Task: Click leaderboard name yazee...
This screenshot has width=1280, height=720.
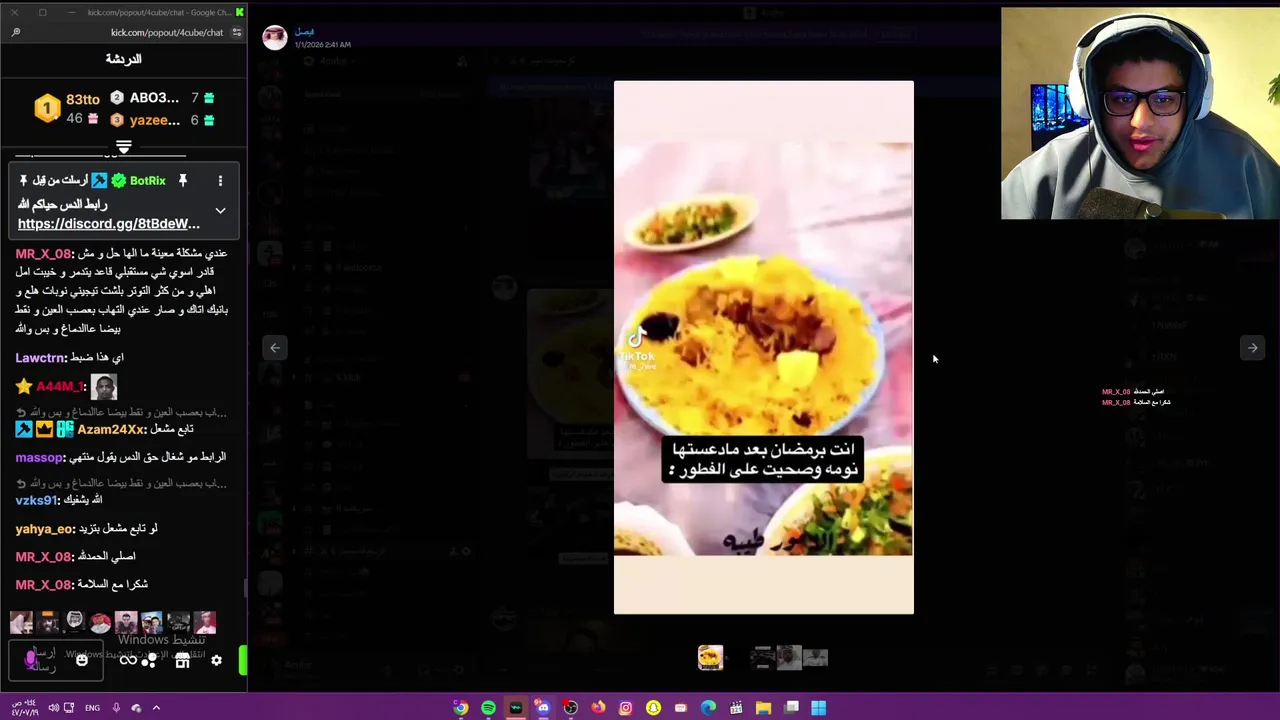Action: coord(154,120)
